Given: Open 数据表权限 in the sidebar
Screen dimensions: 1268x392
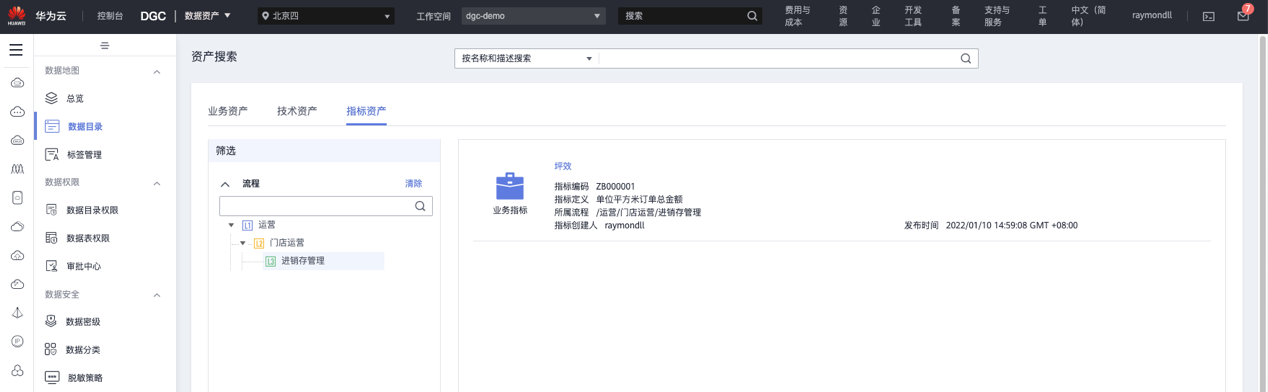Looking at the screenshot, I should (x=88, y=238).
